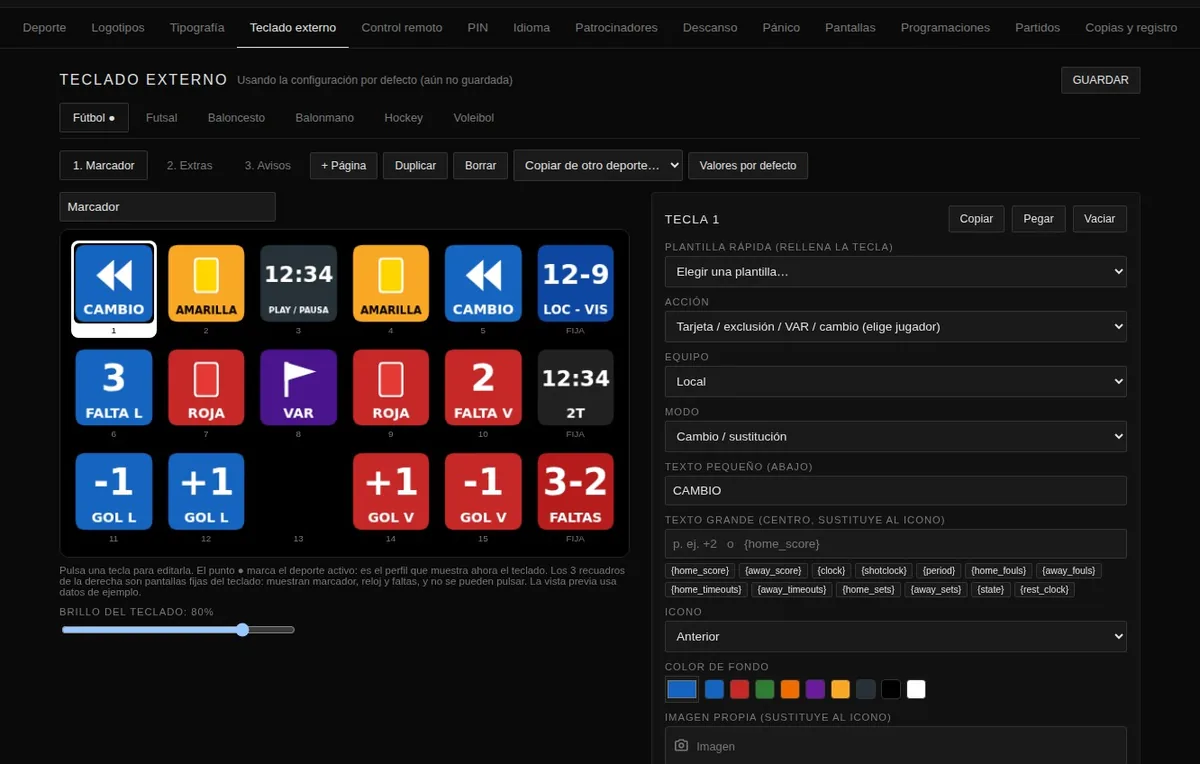Select the CAMBIO key numbered 5
The height and width of the screenshot is (764, 1200).
pos(483,284)
